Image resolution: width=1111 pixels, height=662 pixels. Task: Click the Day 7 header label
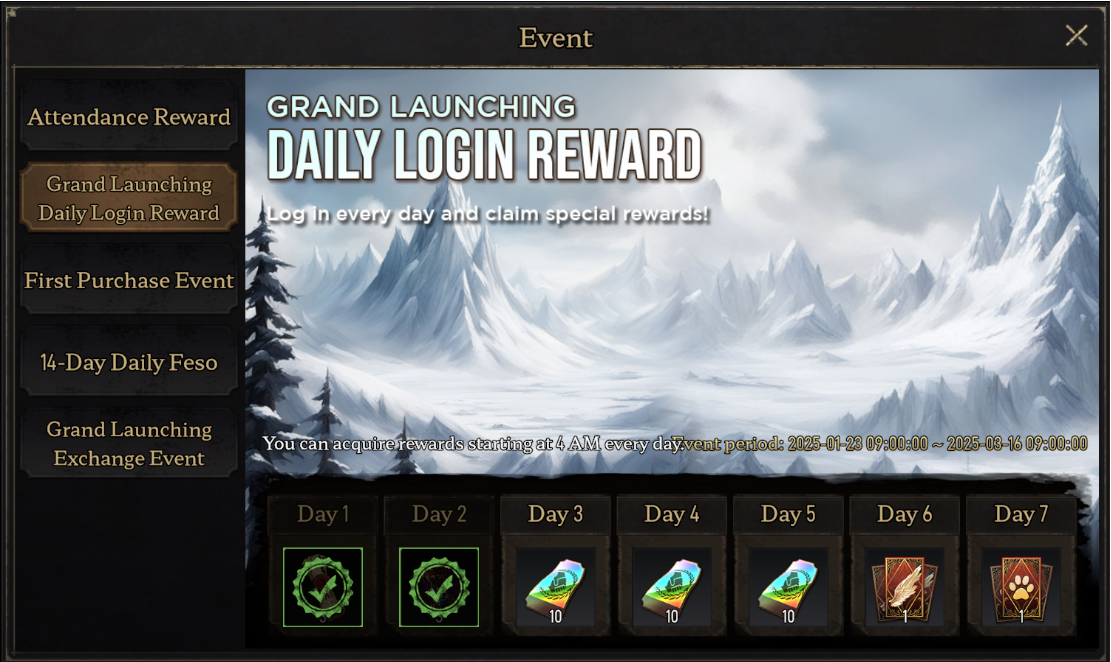coord(1021,514)
